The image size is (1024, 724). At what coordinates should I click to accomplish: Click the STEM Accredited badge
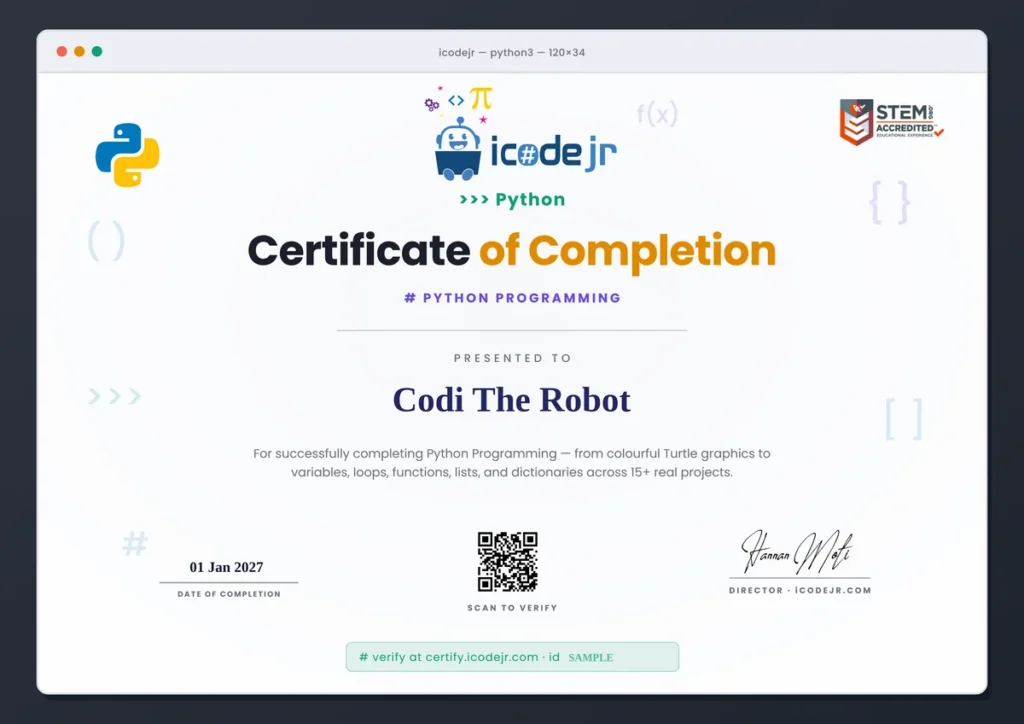tap(891, 121)
